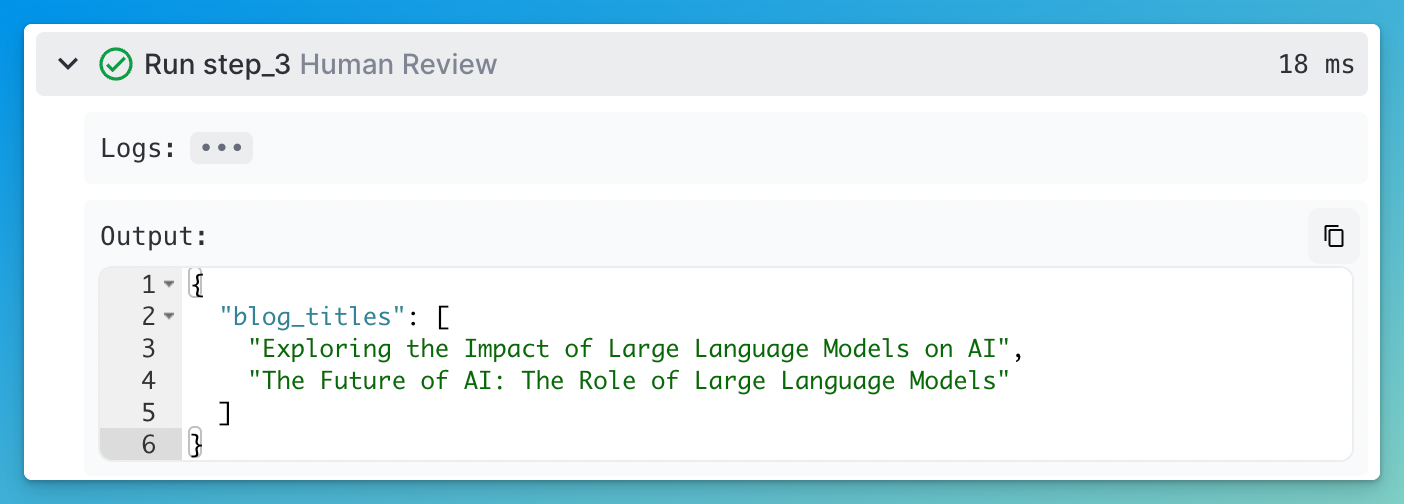Select line number 5 in the gutter
The height and width of the screenshot is (504, 1404).
coord(149,413)
